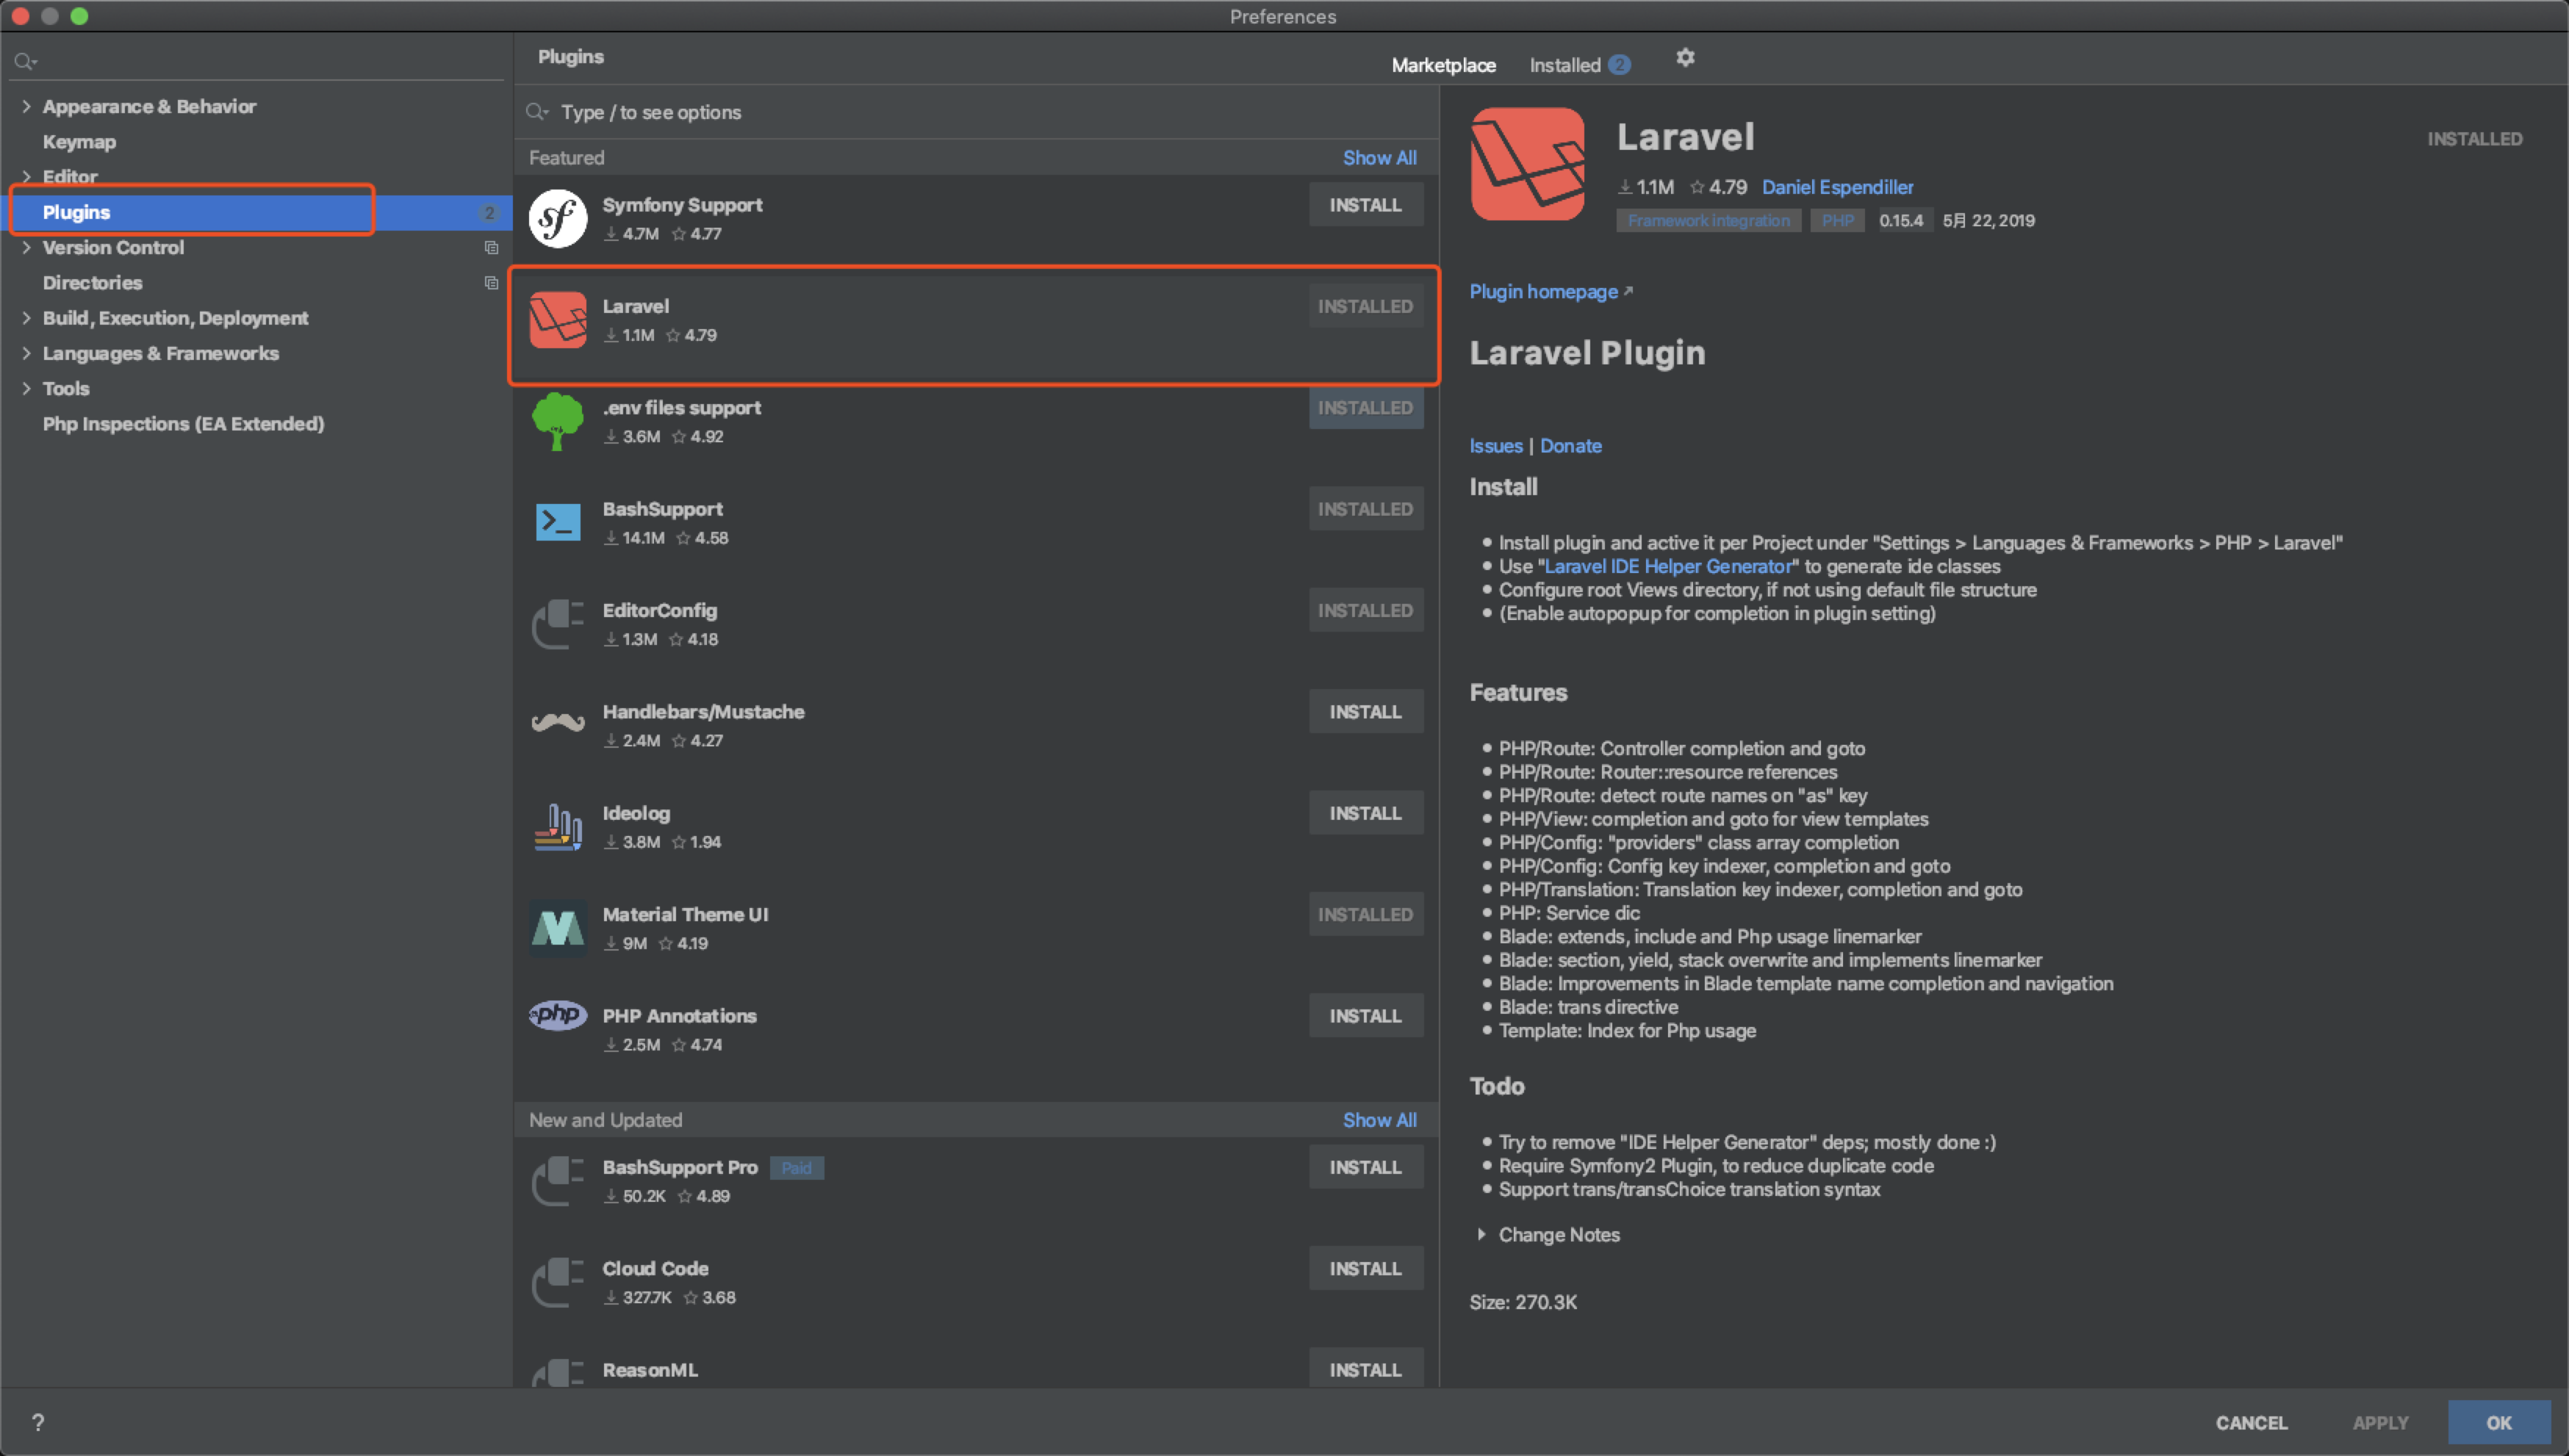Click the Cancel button

coord(2251,1422)
